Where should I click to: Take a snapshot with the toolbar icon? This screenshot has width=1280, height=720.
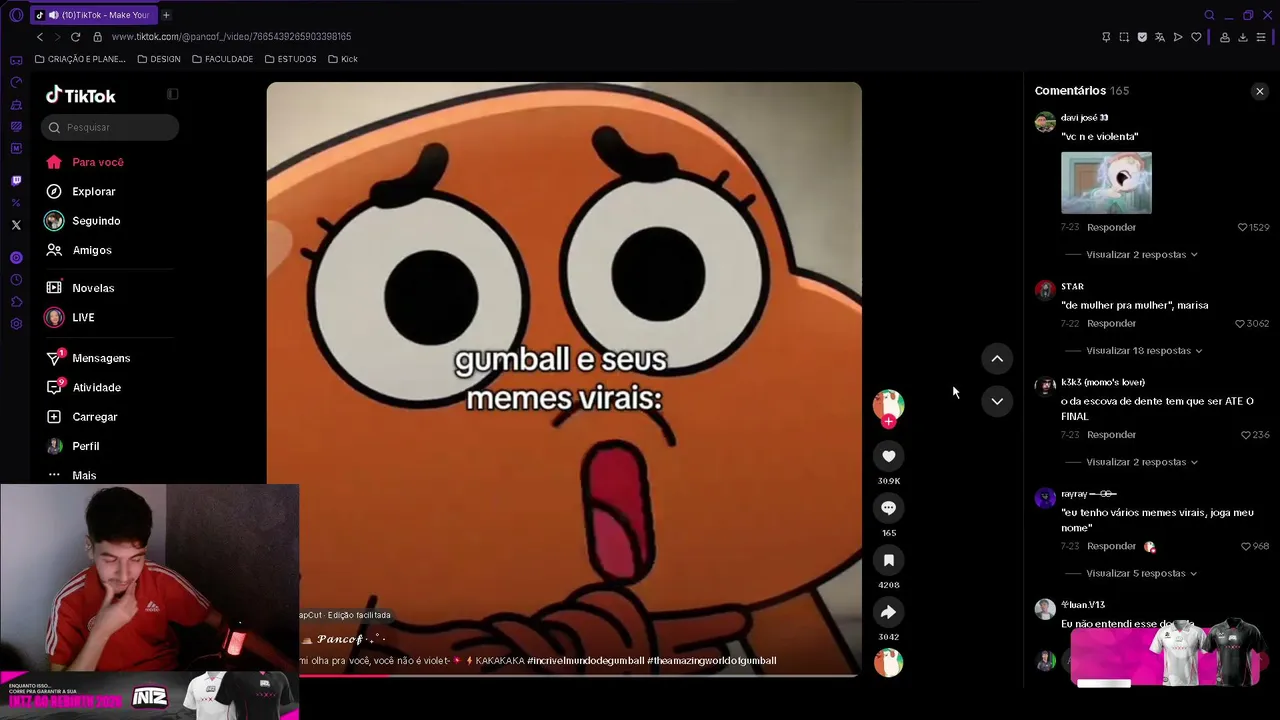[x=1124, y=37]
